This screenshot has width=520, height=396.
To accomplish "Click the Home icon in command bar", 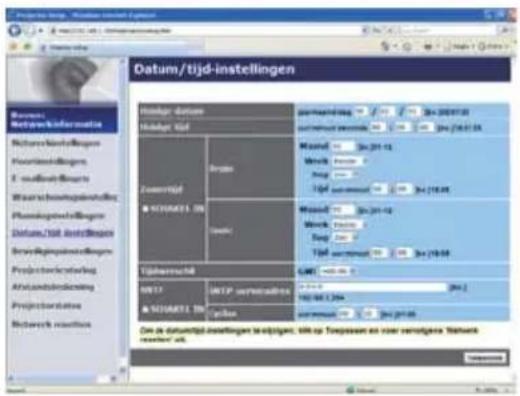I will (x=385, y=47).
